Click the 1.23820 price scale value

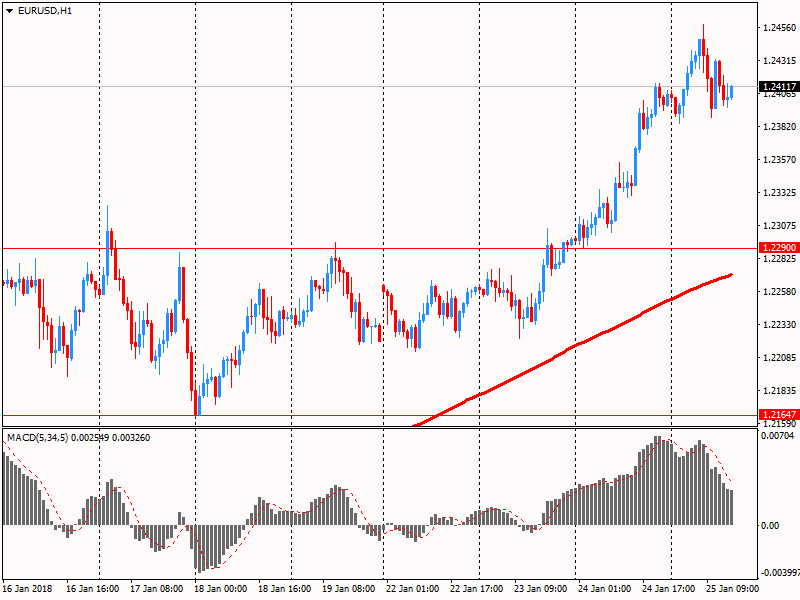click(x=780, y=127)
